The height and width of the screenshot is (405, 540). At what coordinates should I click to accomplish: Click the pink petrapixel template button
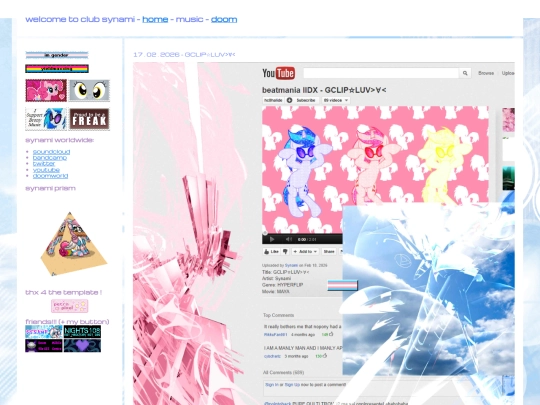[70, 306]
